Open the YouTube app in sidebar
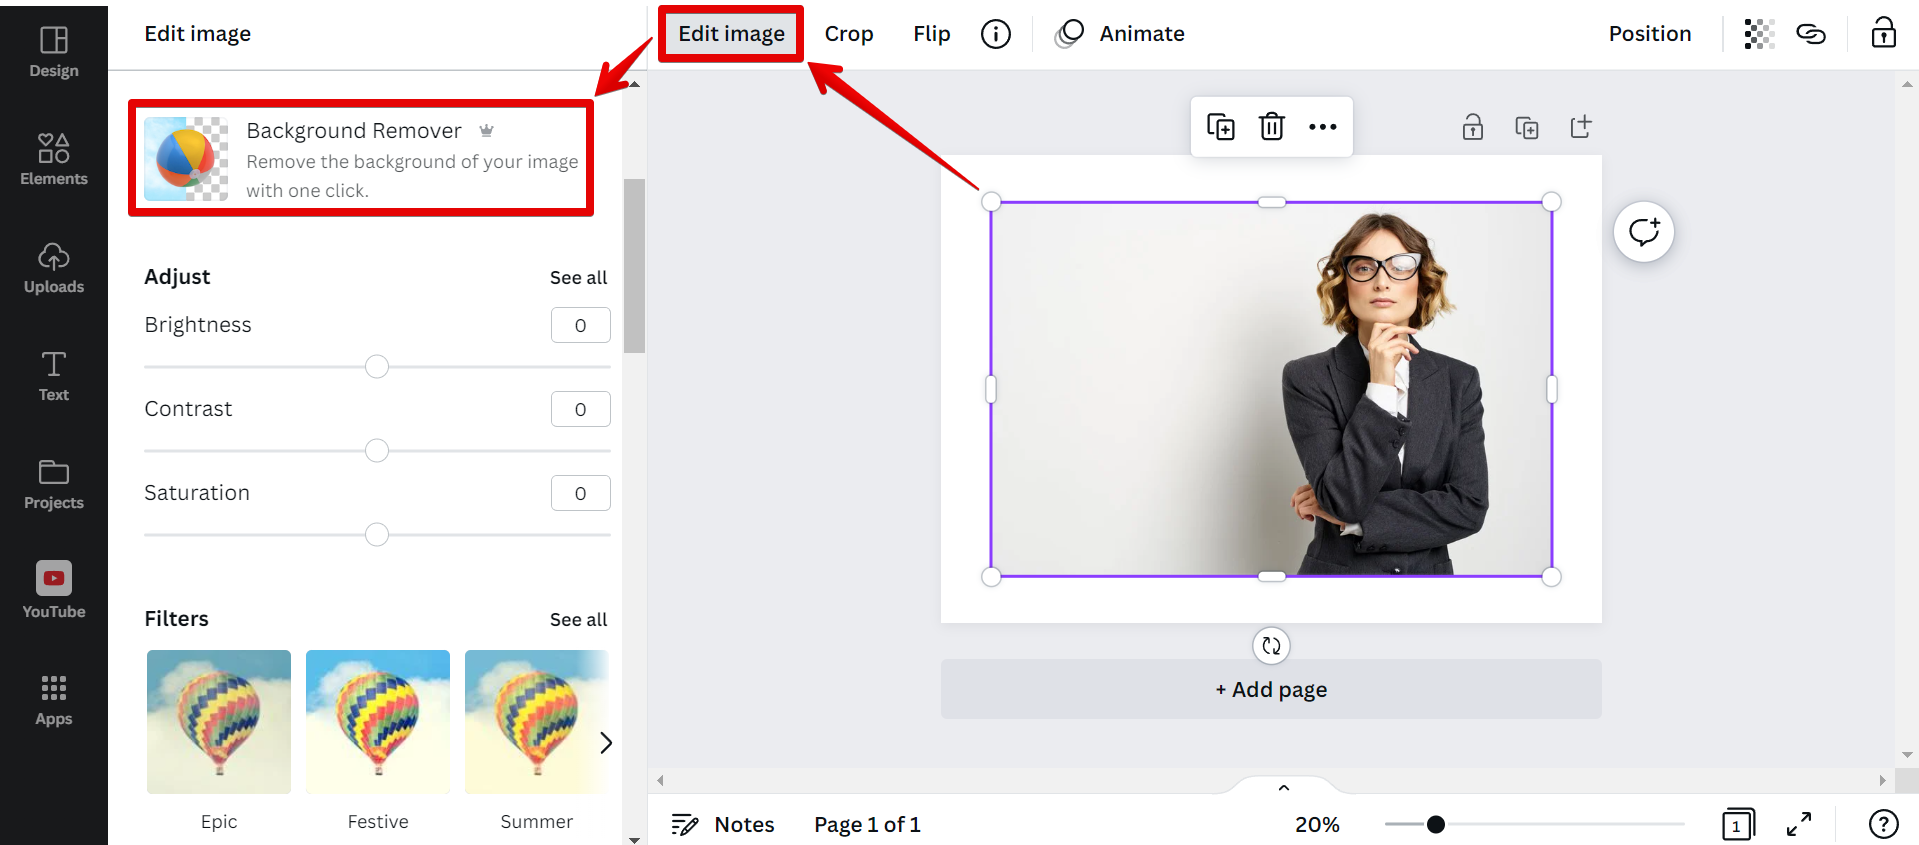1919x845 pixels. [x=54, y=590]
